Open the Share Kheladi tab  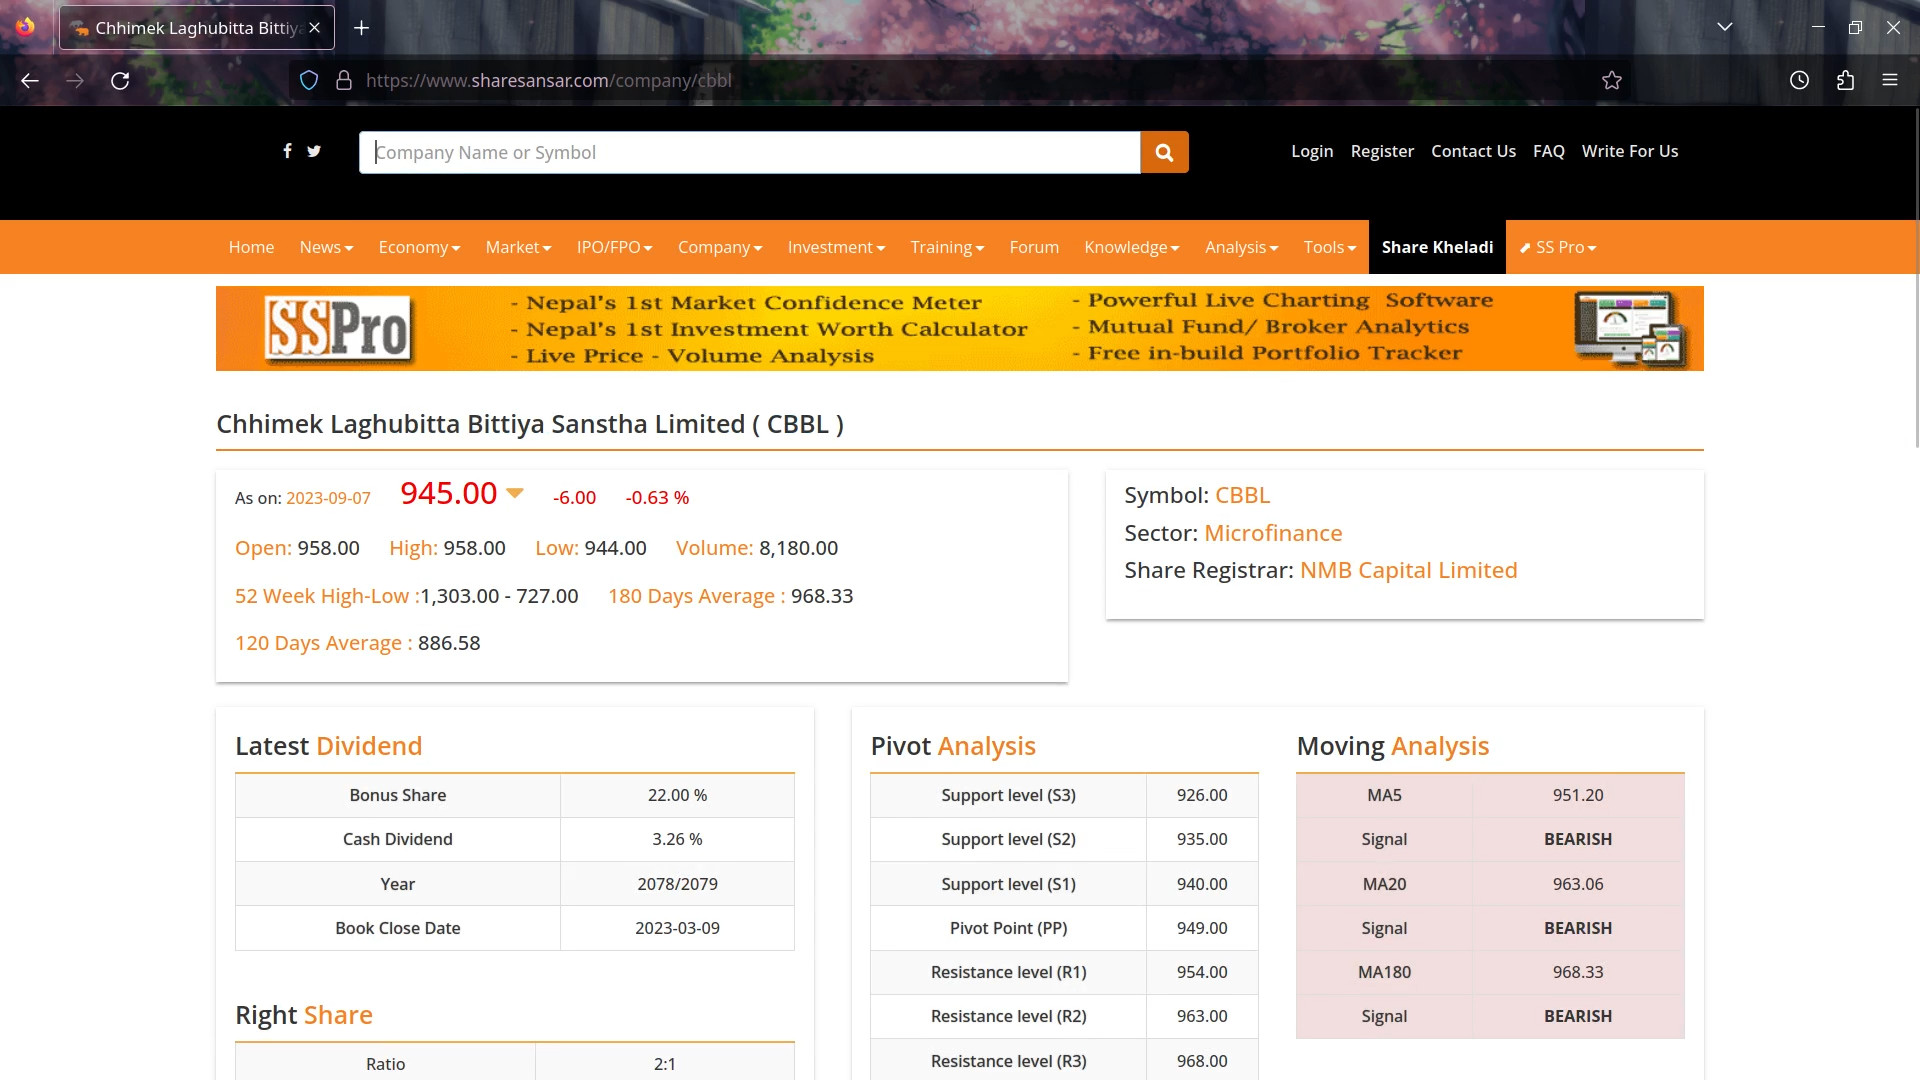(x=1437, y=247)
